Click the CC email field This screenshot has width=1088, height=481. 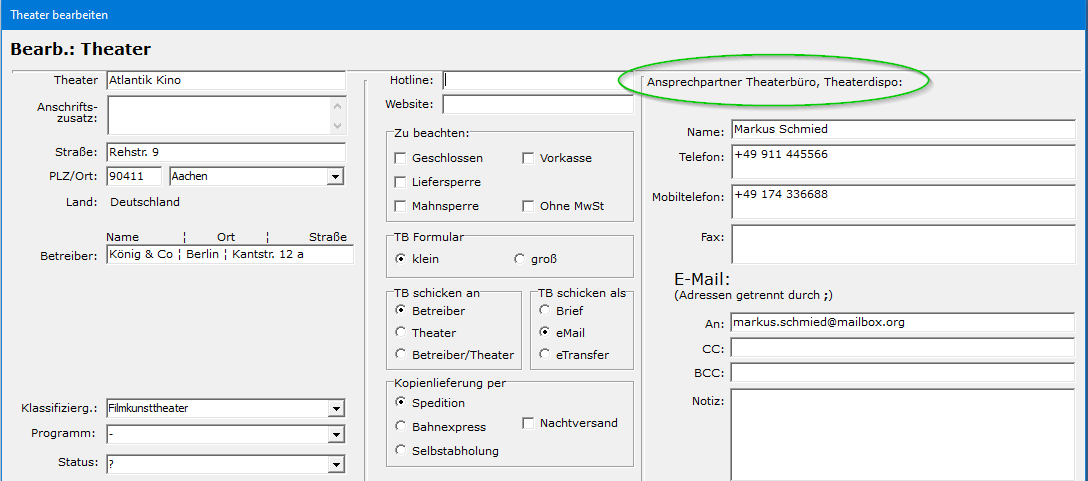click(901, 348)
